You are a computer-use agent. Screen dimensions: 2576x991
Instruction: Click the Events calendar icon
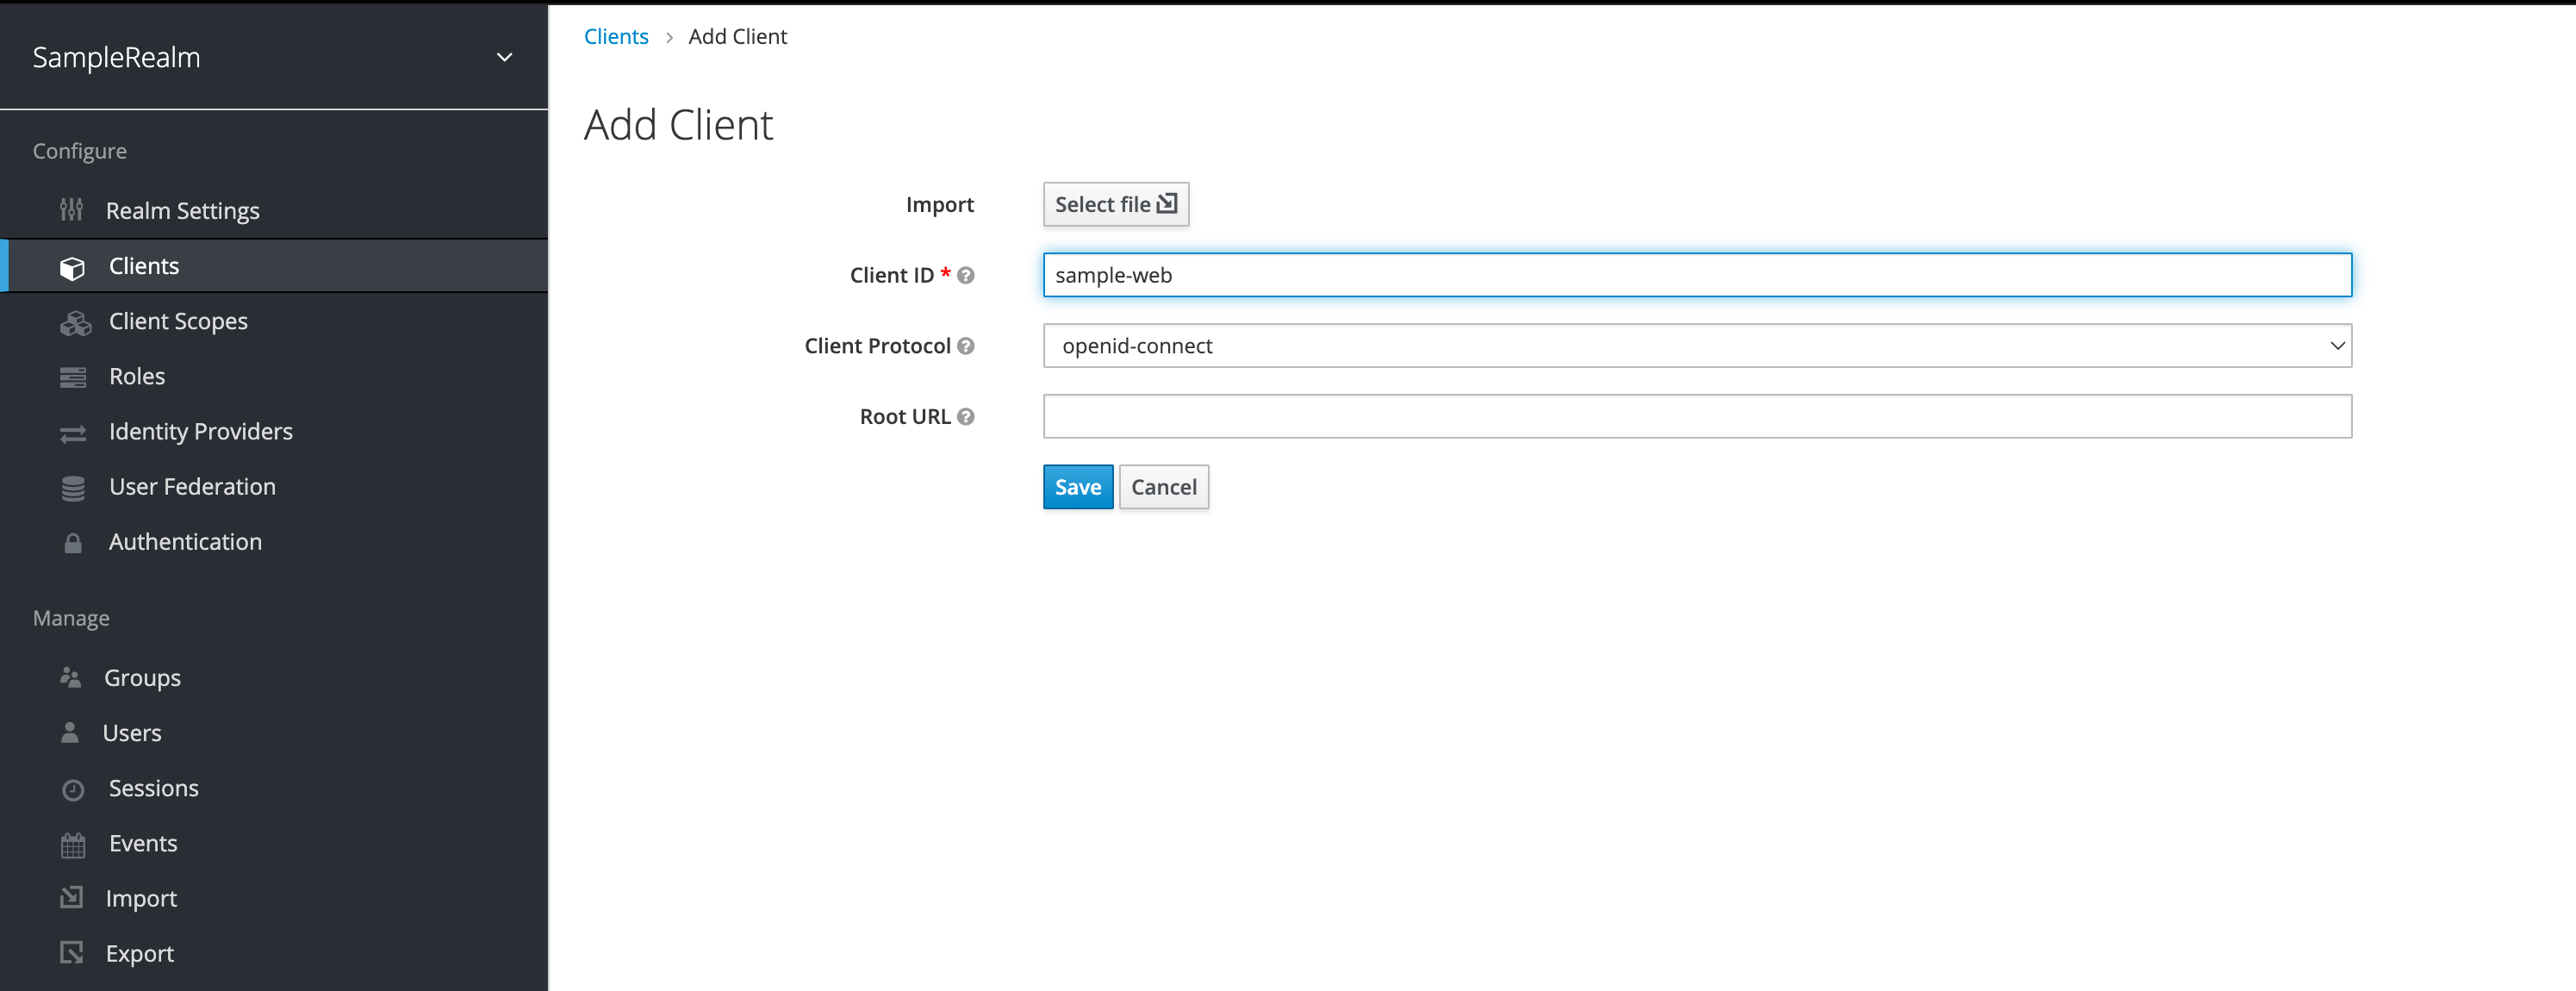[73, 845]
